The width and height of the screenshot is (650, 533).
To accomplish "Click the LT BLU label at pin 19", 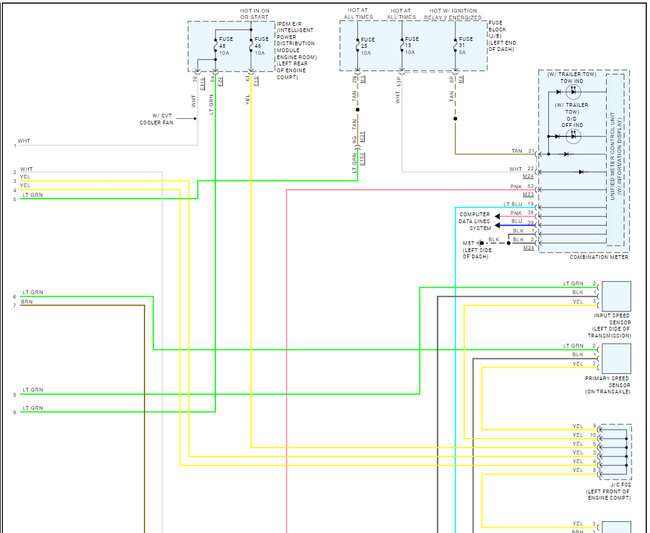I will (x=514, y=204).
